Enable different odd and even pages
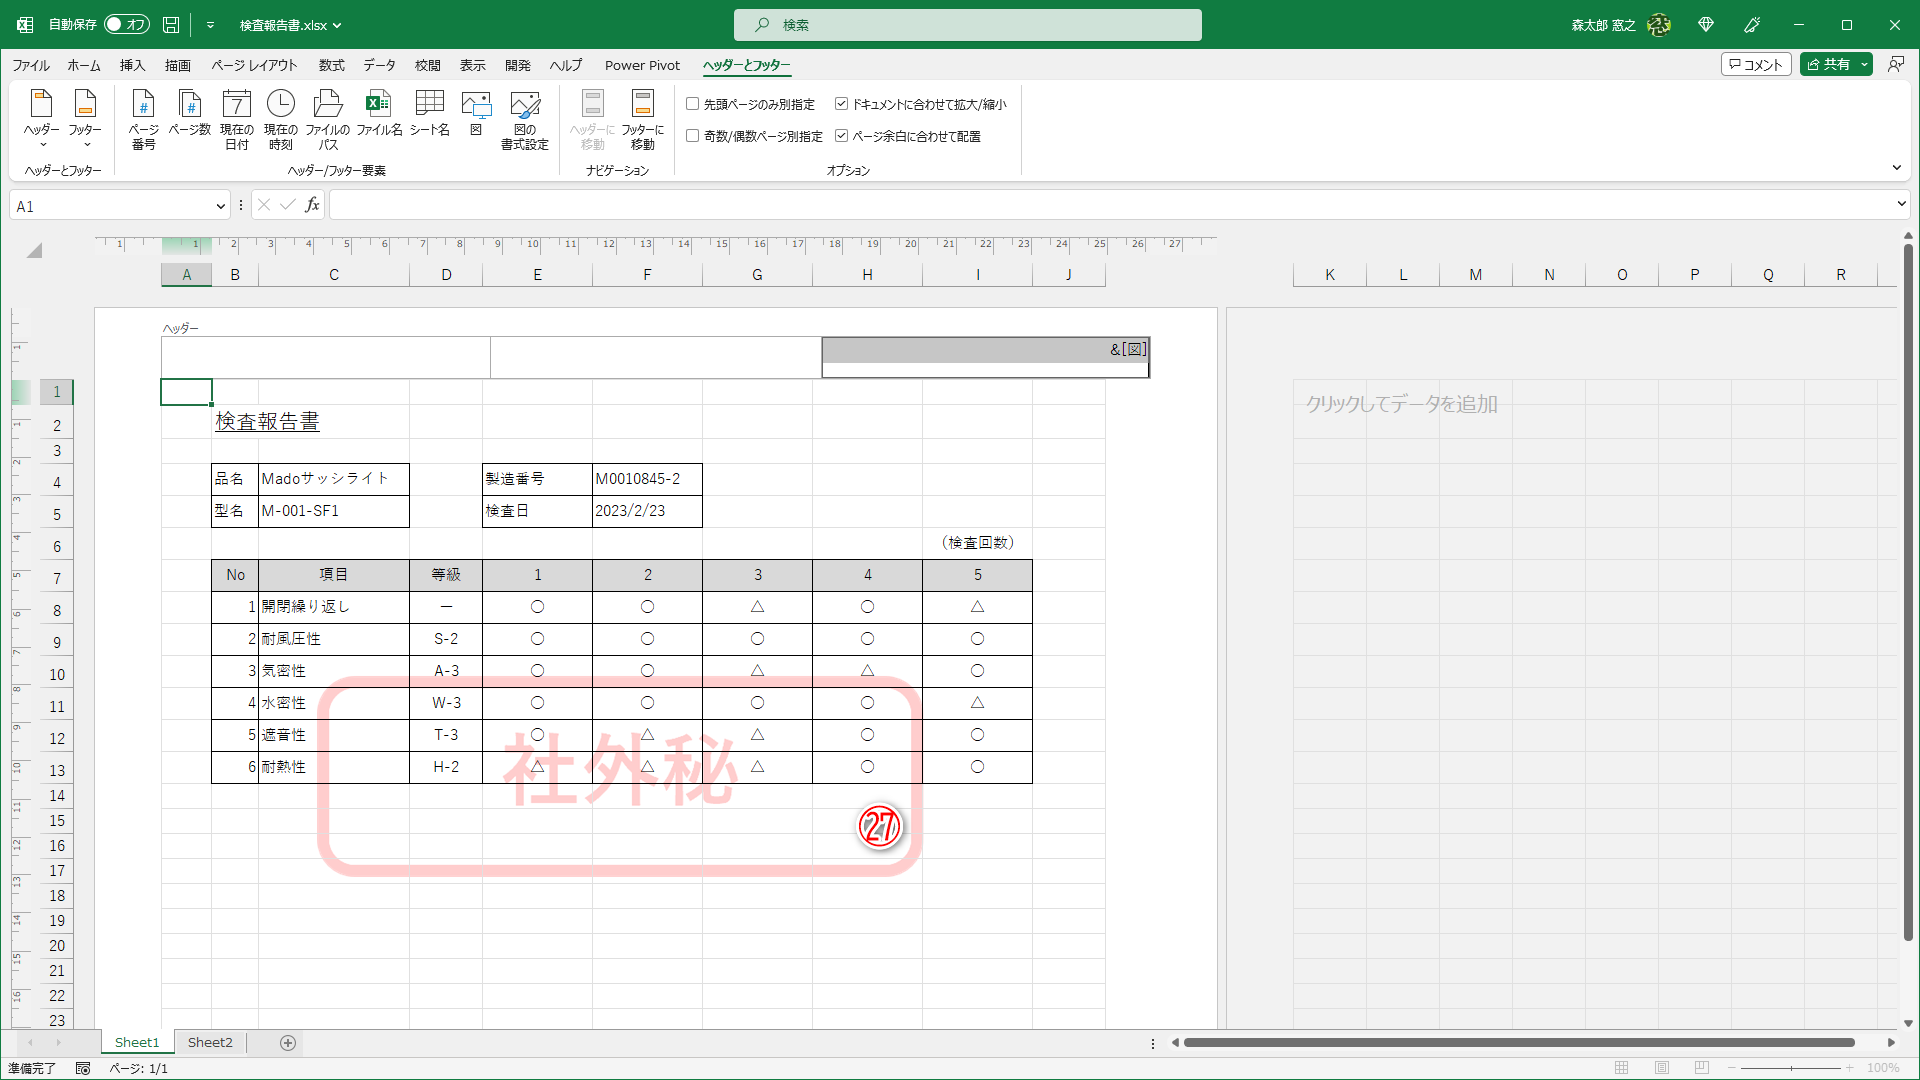Screen dimensions: 1920x1080 [x=692, y=136]
